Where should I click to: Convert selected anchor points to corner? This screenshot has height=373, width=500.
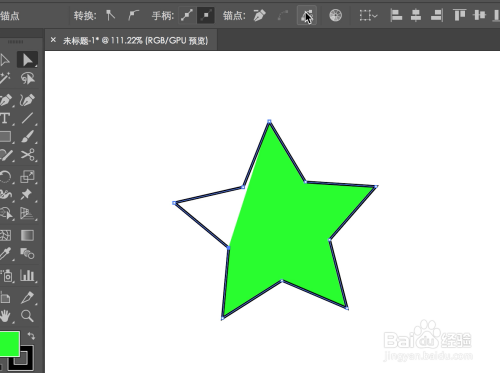click(x=111, y=15)
